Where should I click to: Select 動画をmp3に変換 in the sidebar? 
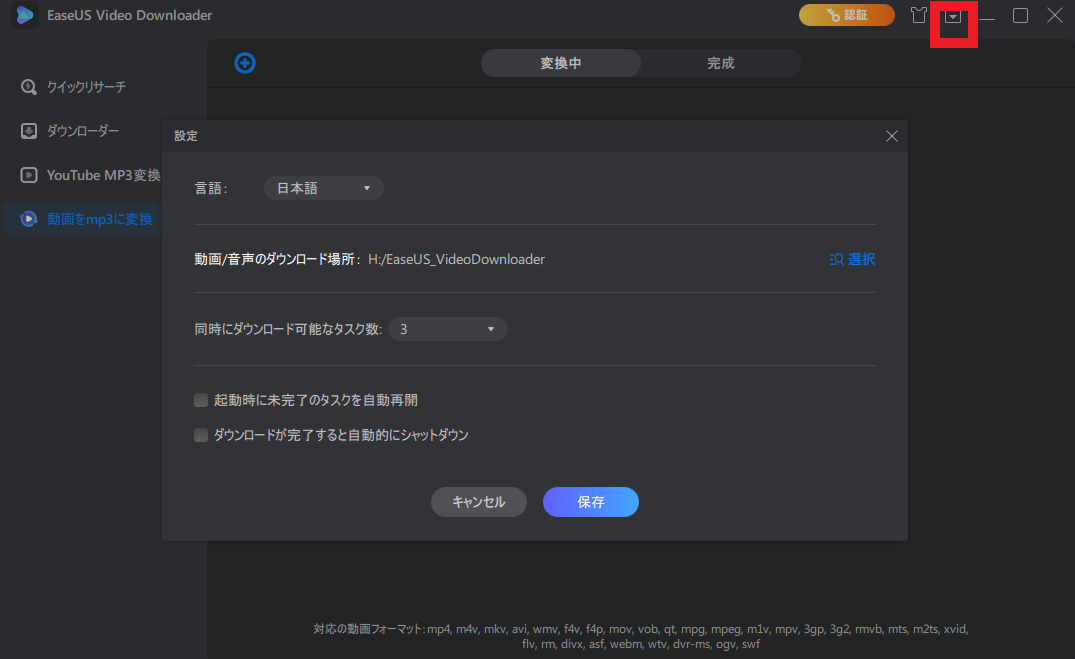[82, 219]
